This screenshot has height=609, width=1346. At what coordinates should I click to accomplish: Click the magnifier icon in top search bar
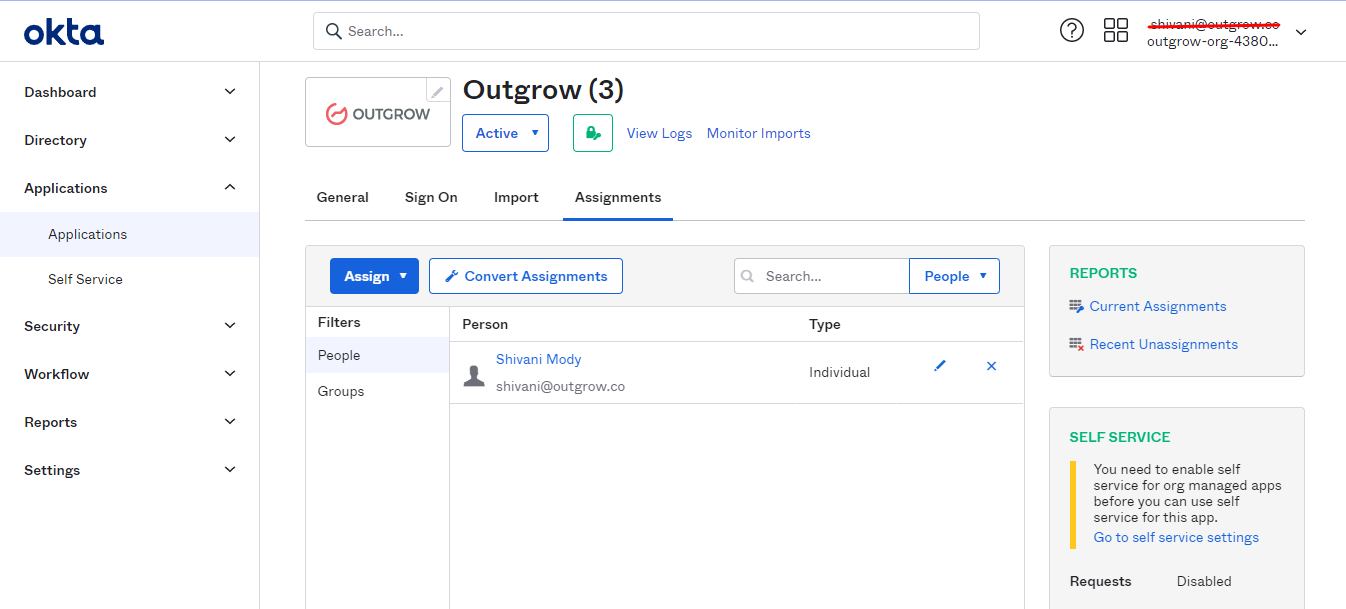pos(334,31)
